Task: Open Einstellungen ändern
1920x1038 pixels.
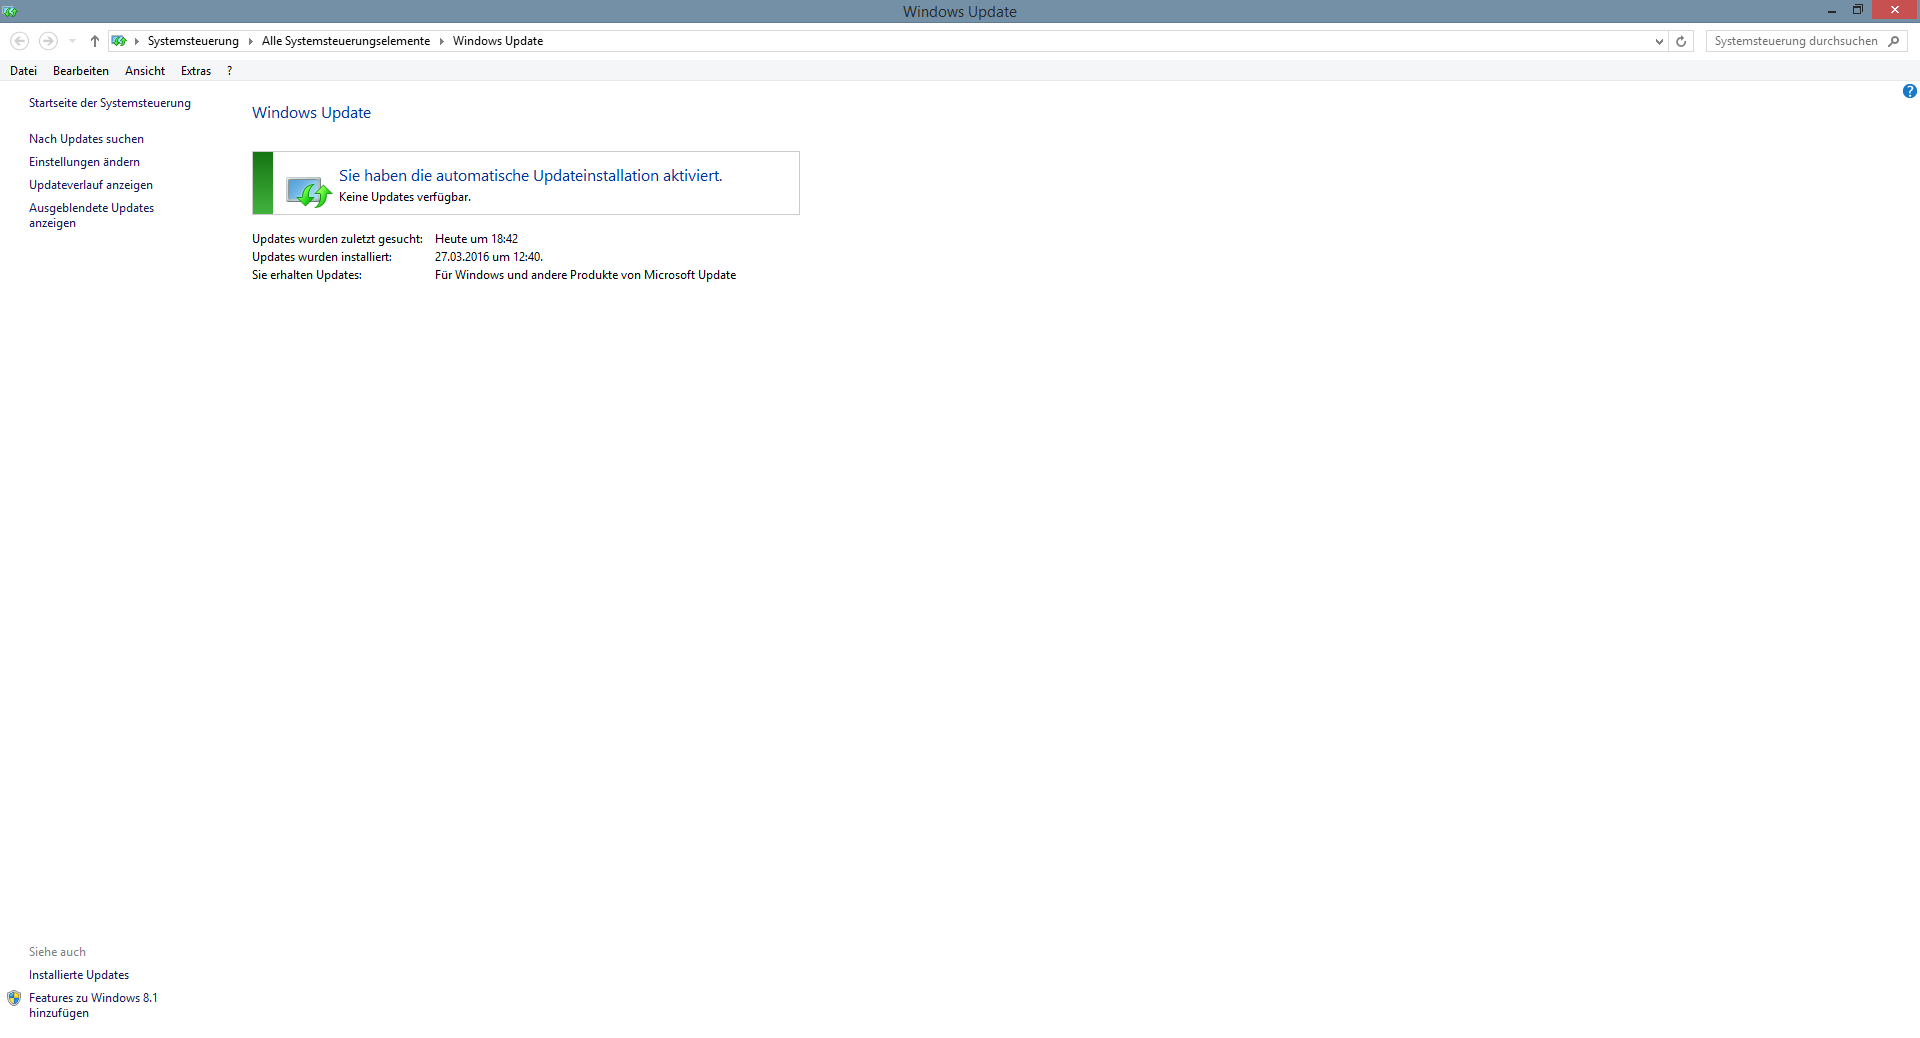Action: tap(84, 162)
